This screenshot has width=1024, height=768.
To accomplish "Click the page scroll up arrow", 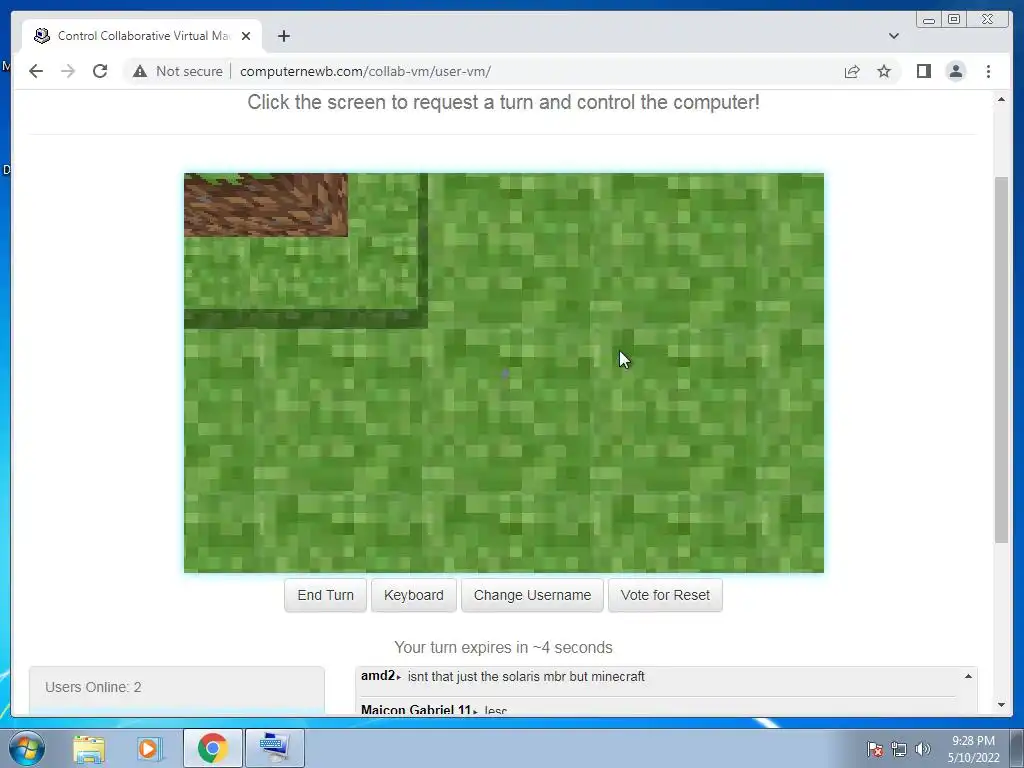I will [1001, 100].
